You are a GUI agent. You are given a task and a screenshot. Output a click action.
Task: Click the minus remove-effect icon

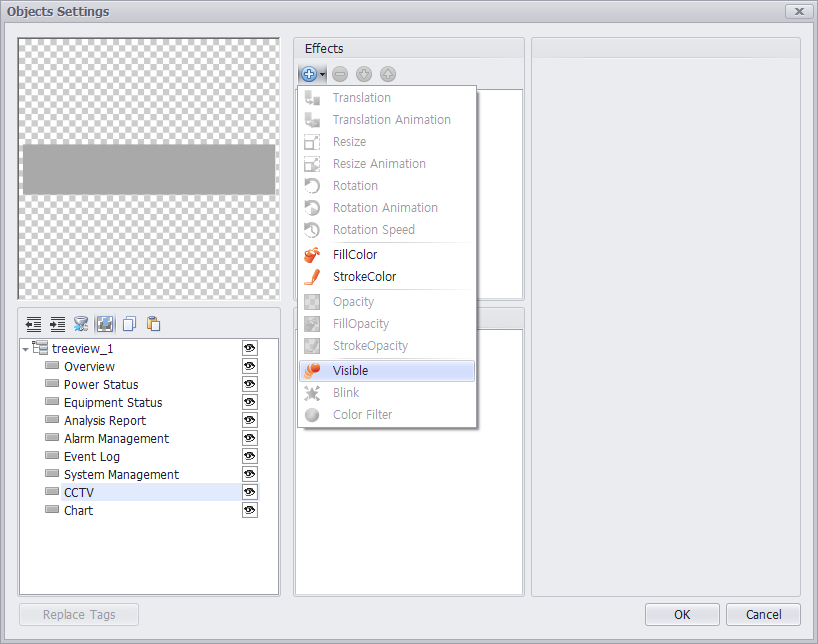point(340,74)
